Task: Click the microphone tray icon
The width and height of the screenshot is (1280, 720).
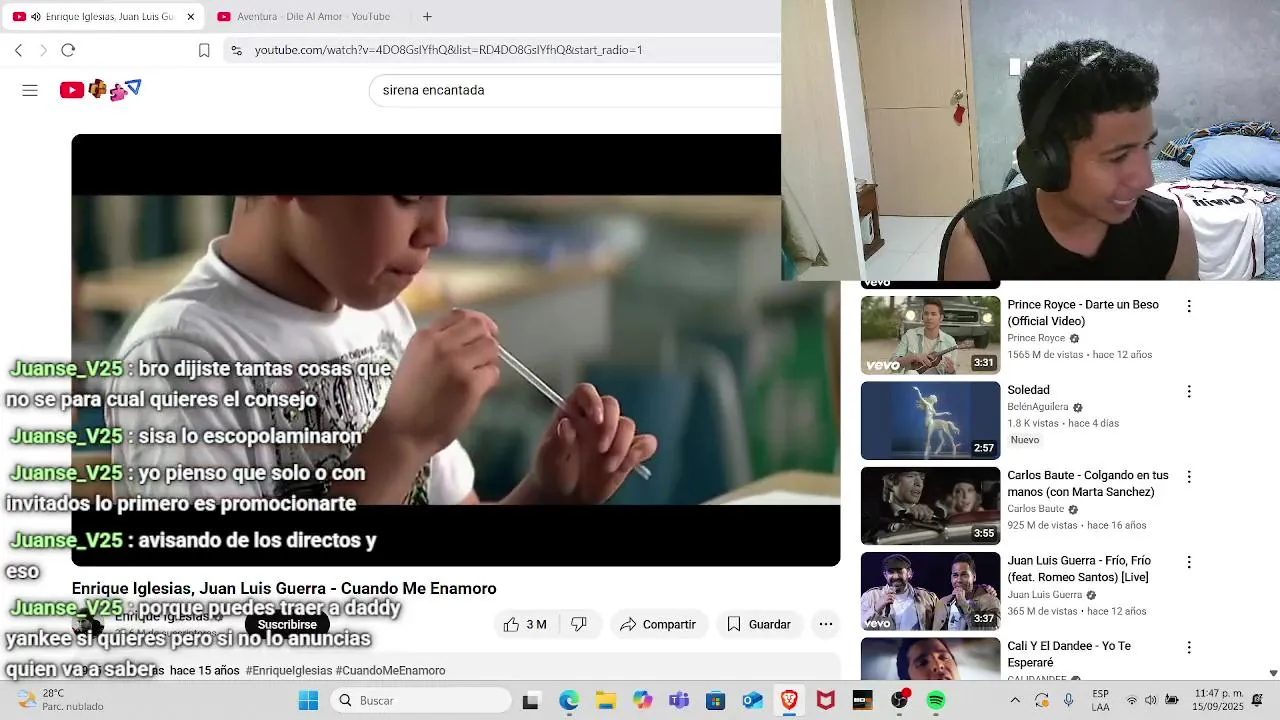Action: (1069, 700)
